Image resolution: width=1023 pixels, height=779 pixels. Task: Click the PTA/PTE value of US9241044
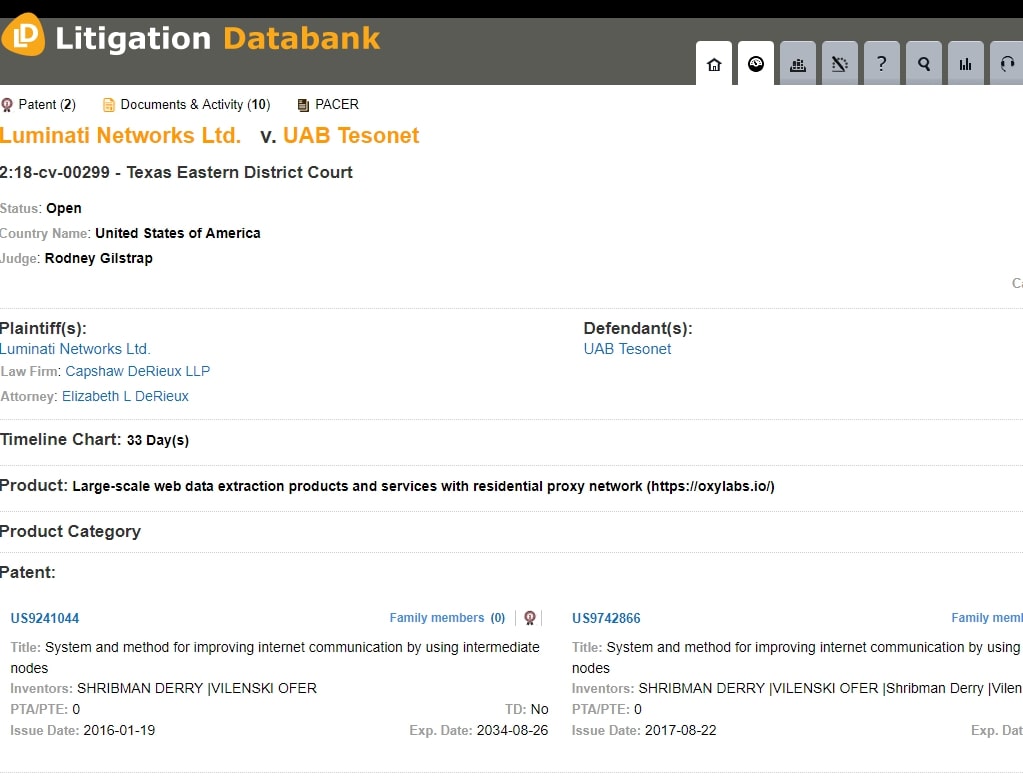pyautogui.click(x=76, y=709)
